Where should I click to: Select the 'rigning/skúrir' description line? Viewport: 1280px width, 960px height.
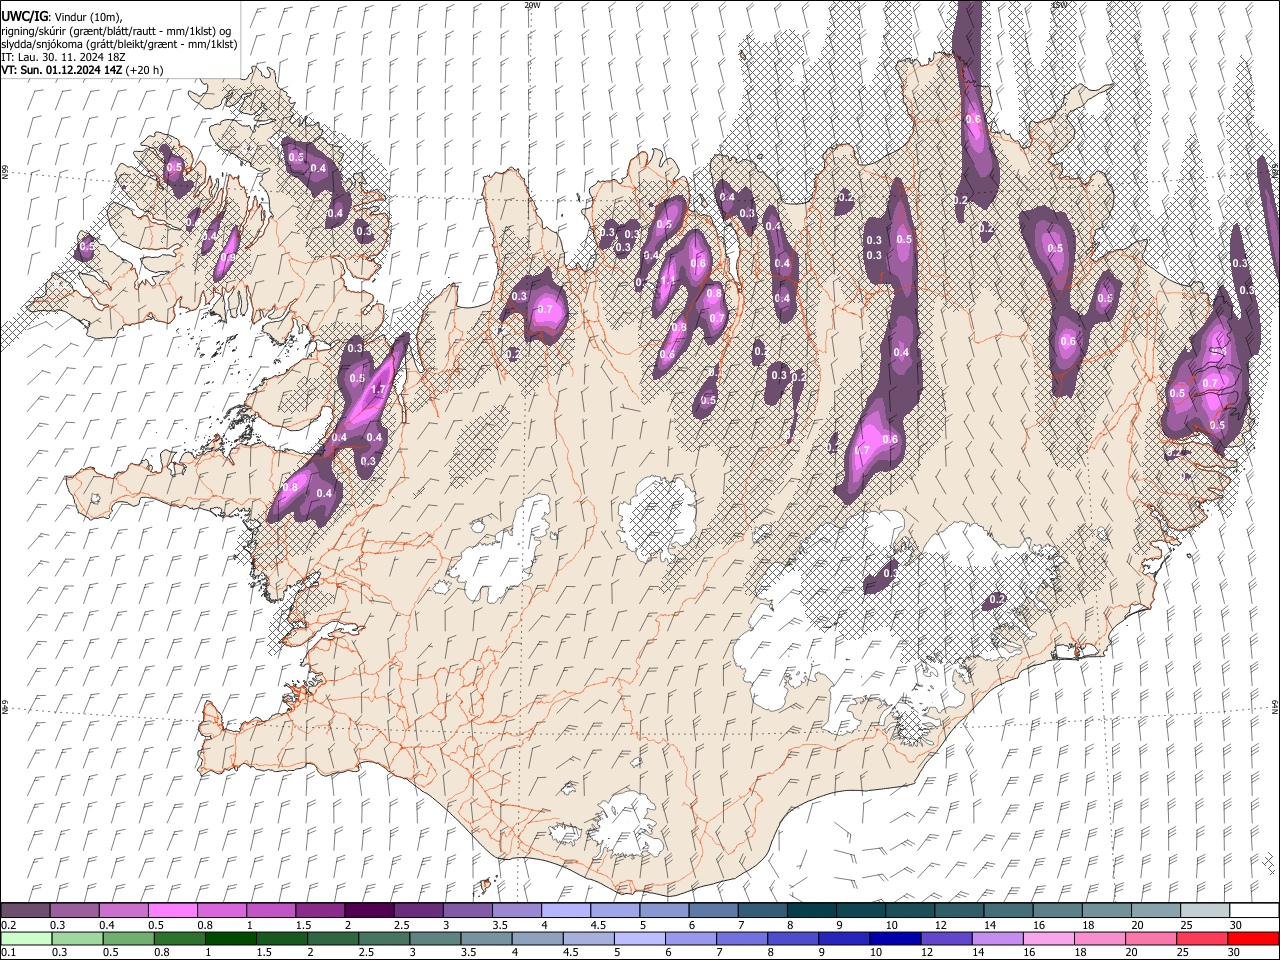point(116,30)
